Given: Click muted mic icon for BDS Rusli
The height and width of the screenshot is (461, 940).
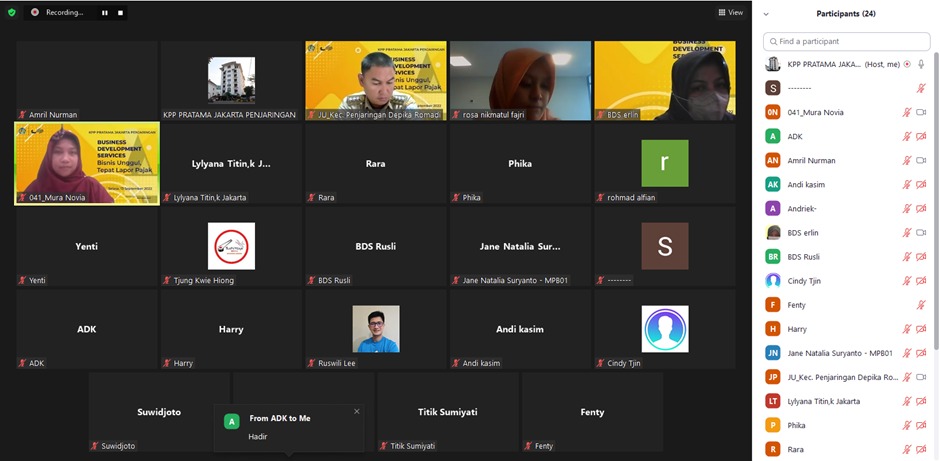Looking at the screenshot, I should [x=907, y=256].
